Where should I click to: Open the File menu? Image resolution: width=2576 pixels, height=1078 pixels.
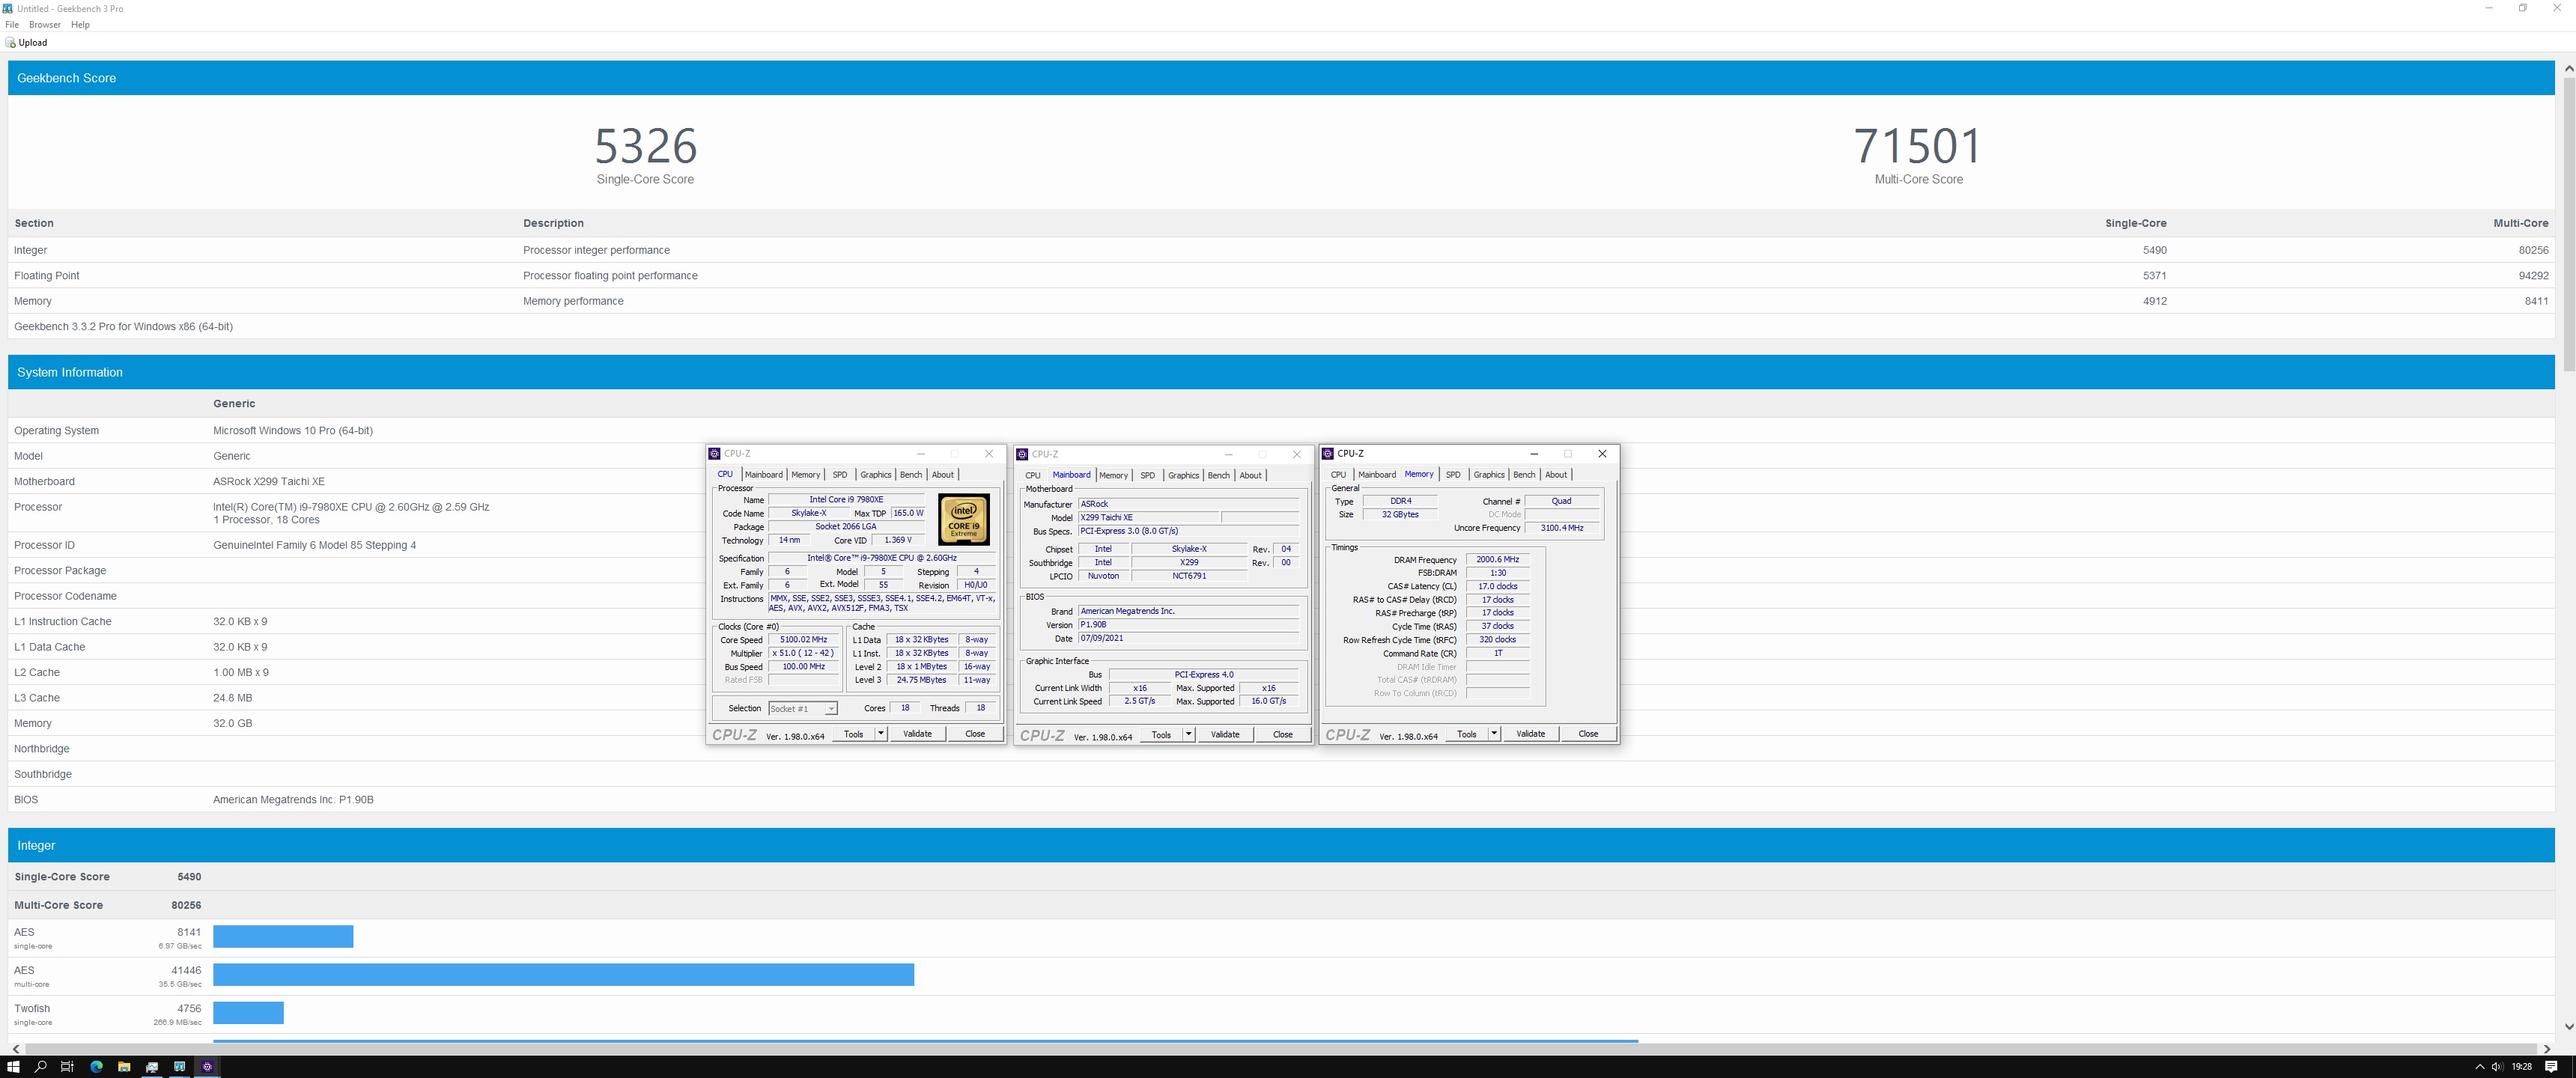pyautogui.click(x=12, y=25)
